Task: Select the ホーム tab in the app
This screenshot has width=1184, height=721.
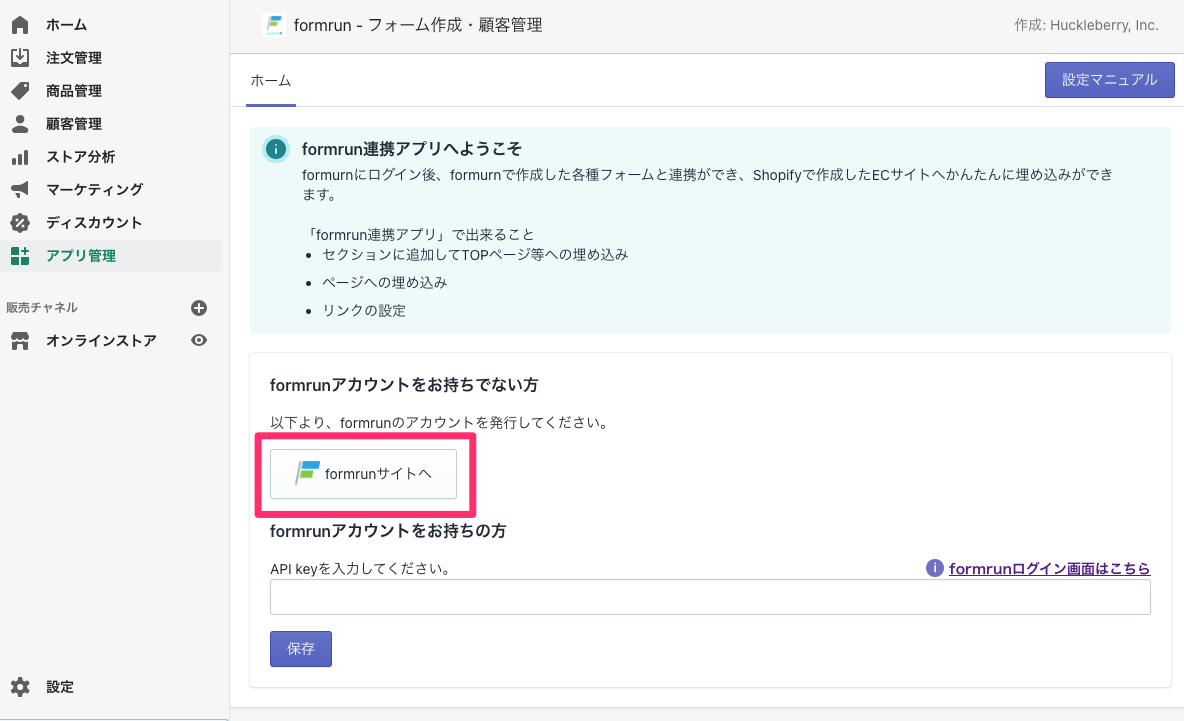Action: pos(270,81)
